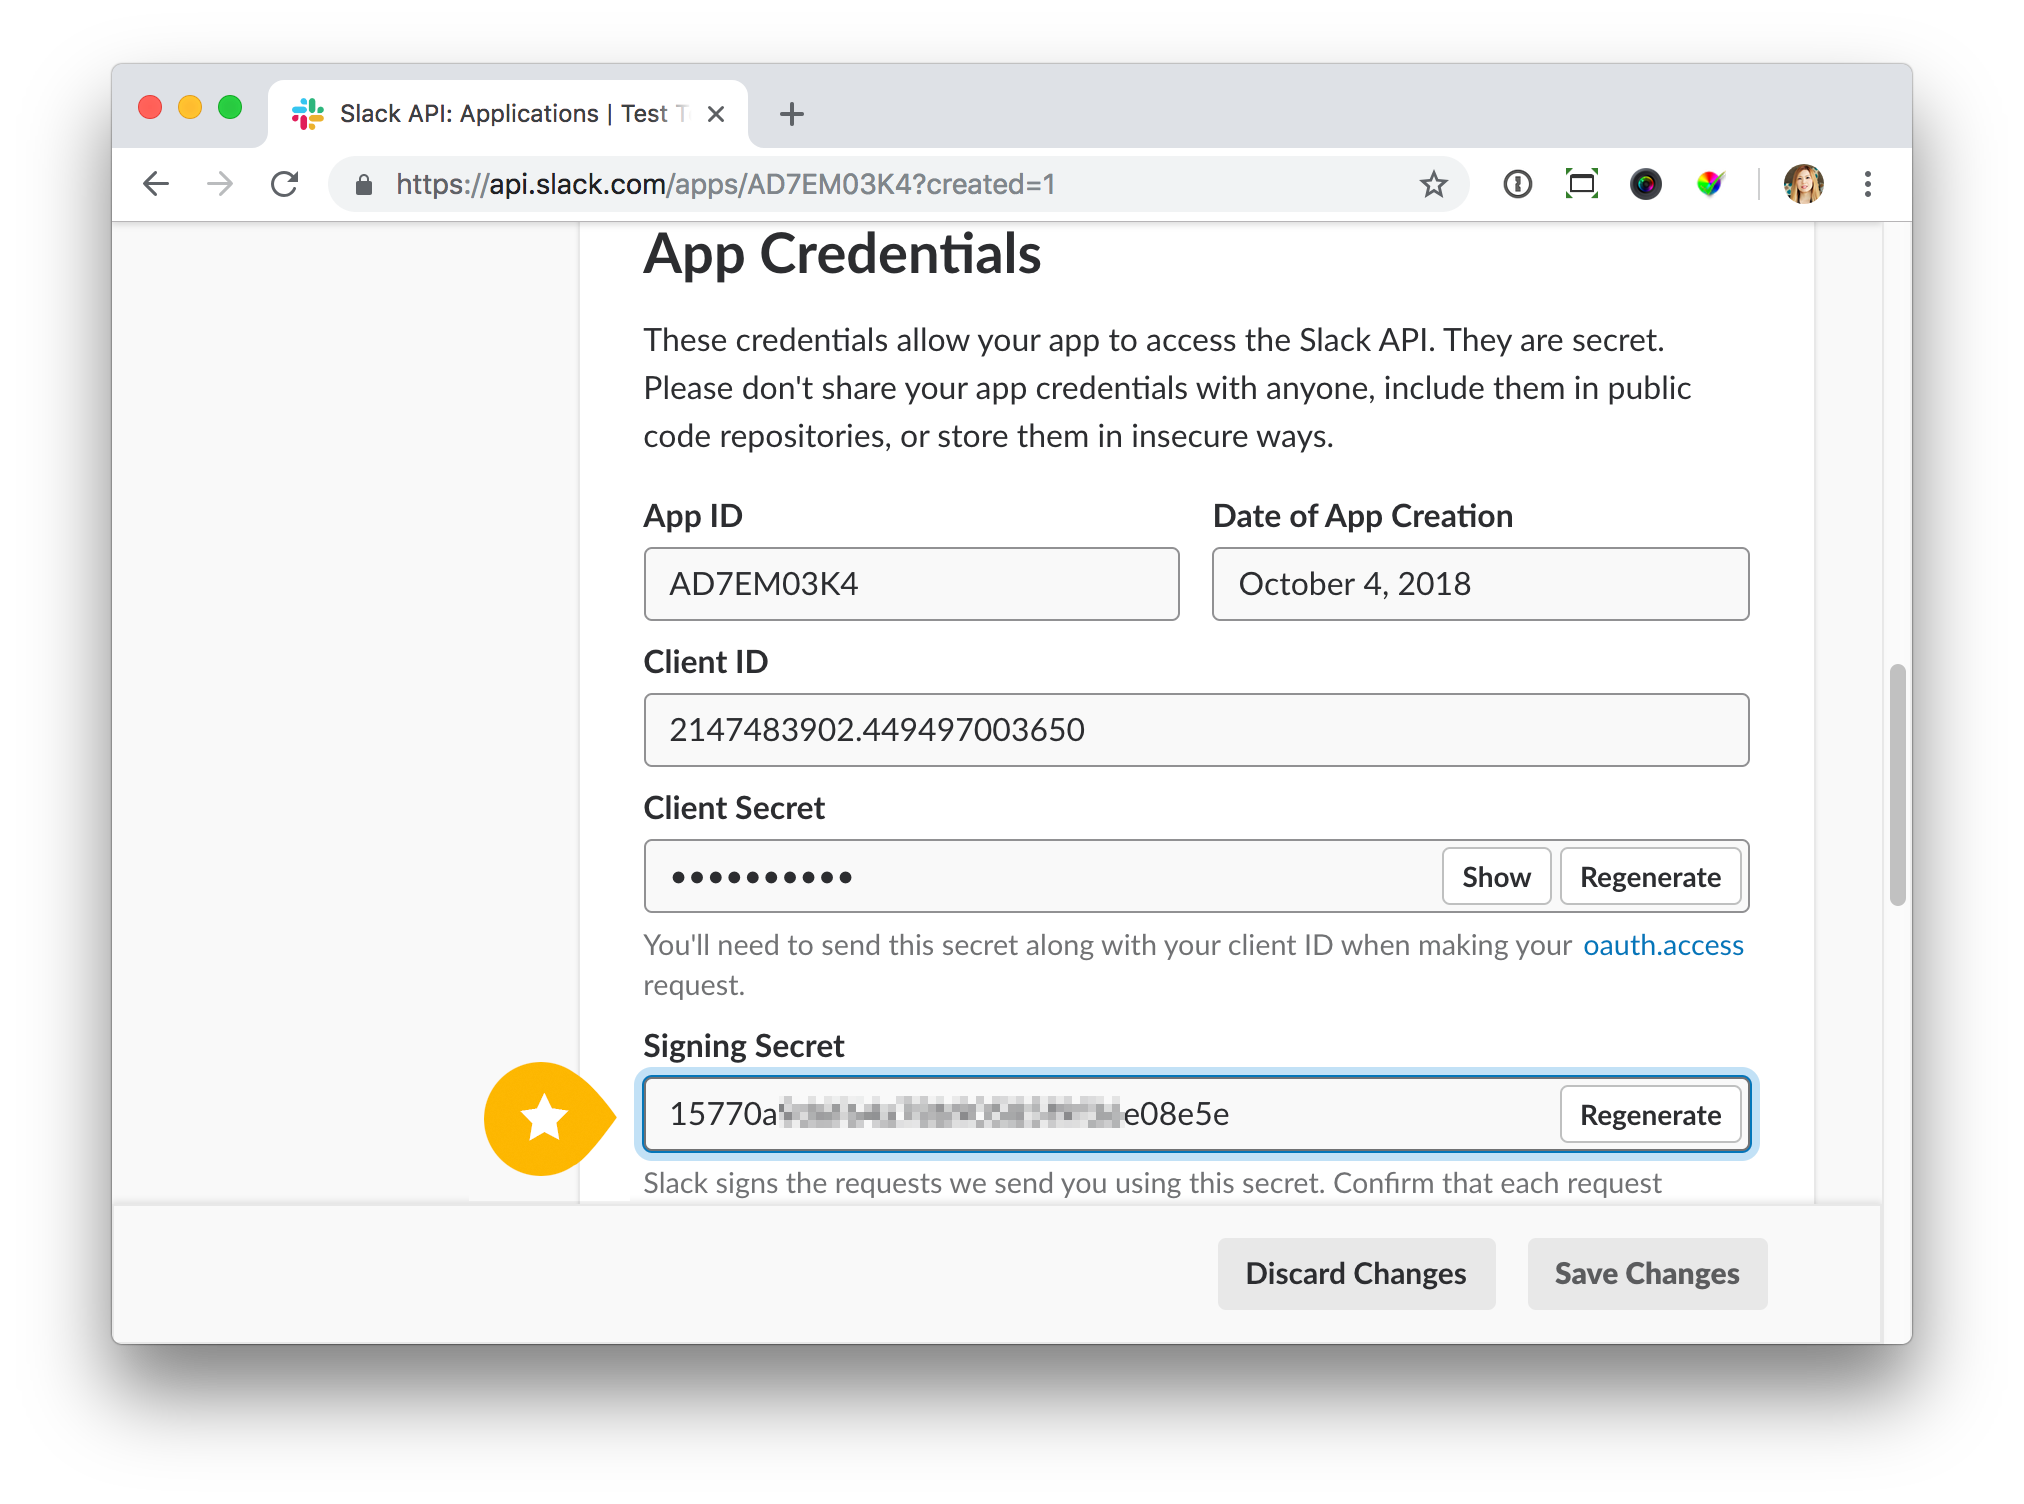Image resolution: width=2024 pixels, height=1504 pixels.
Task: Select the Client ID input field
Action: (1197, 730)
